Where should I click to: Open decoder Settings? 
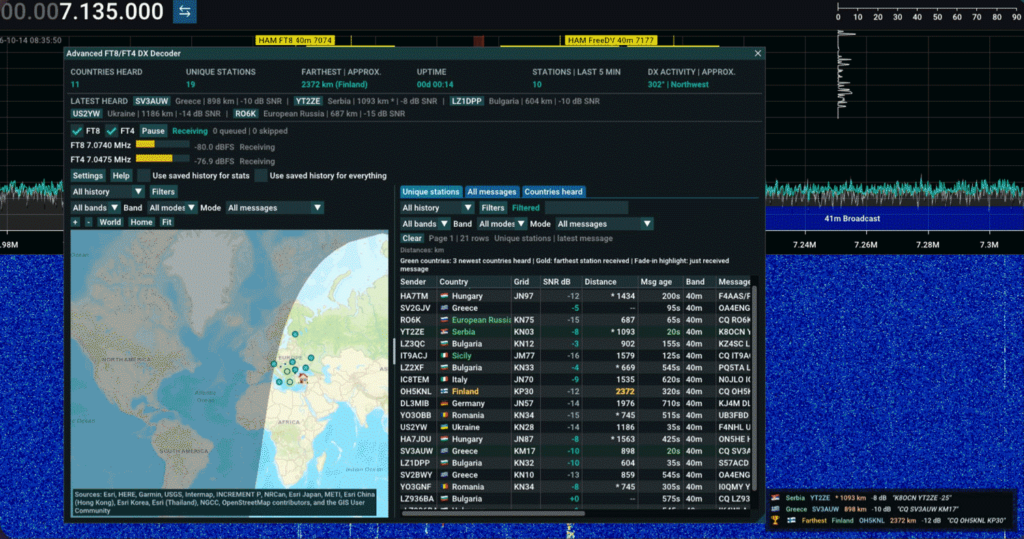point(88,176)
